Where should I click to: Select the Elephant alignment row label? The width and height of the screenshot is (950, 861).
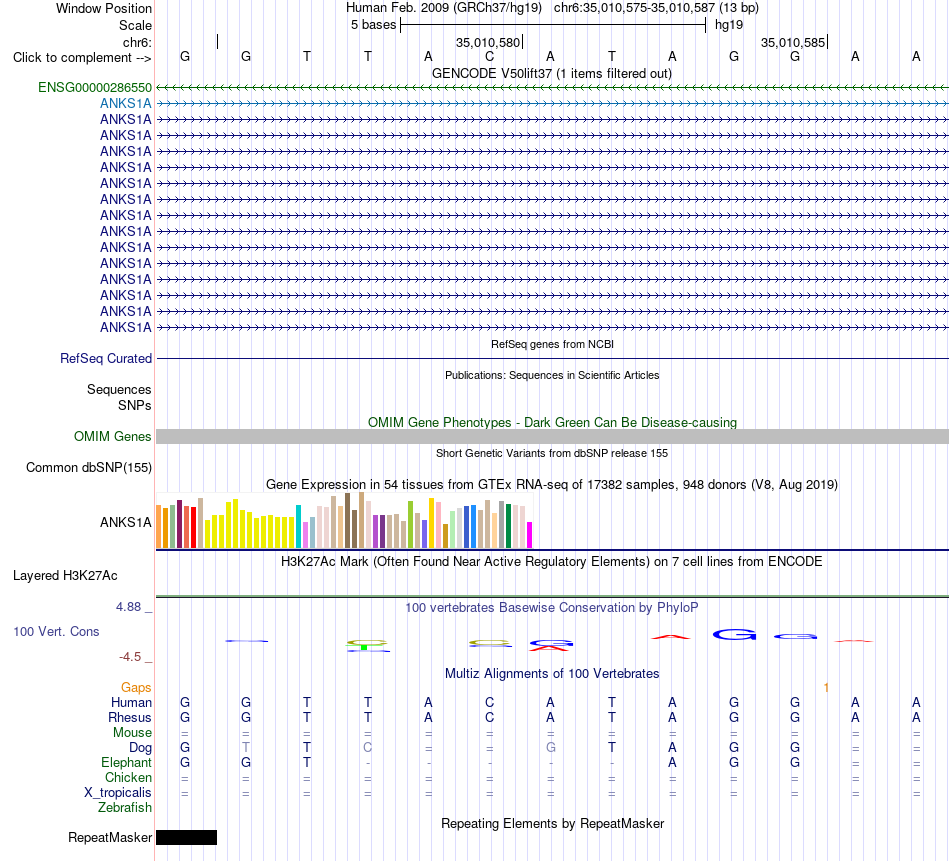(126, 762)
